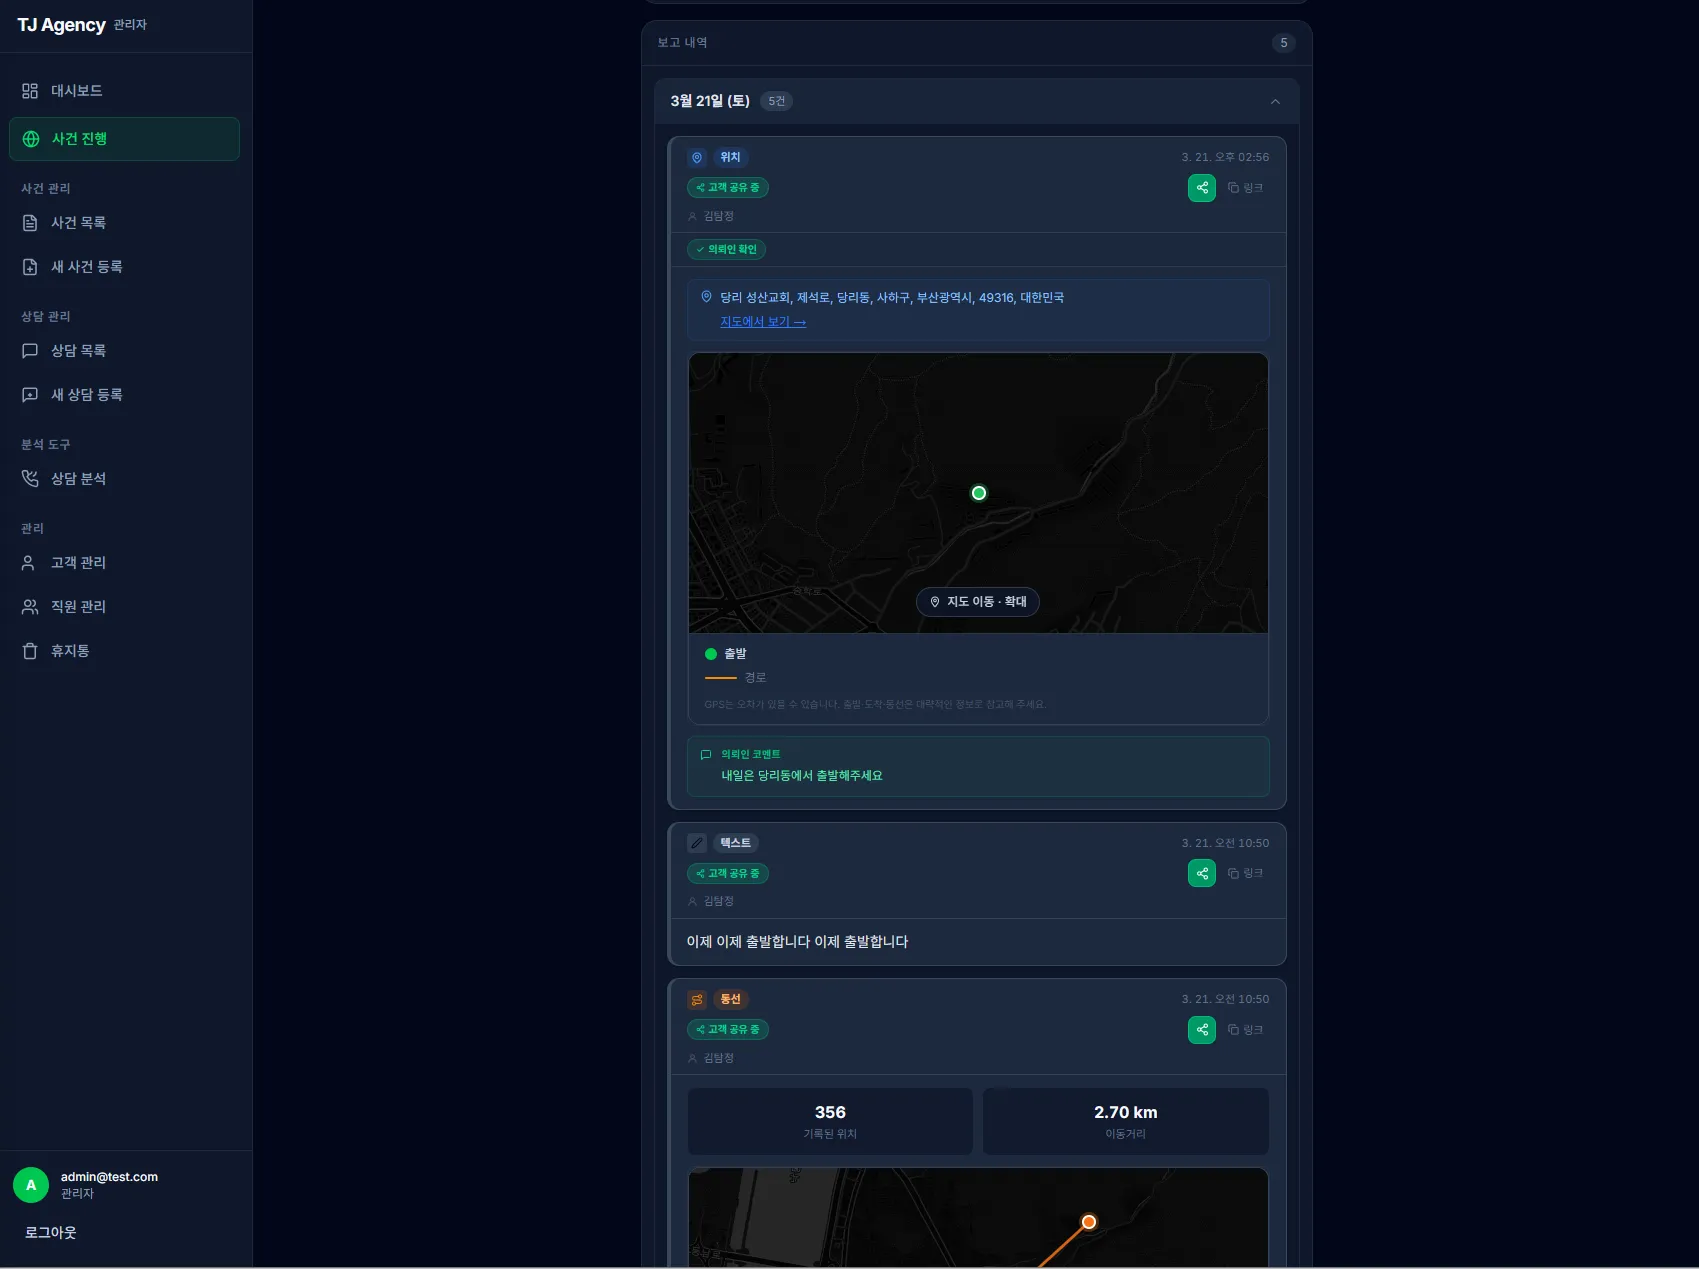Viewport: 1699px width, 1269px height.
Task: Open 상담 목록 page
Action: point(124,351)
